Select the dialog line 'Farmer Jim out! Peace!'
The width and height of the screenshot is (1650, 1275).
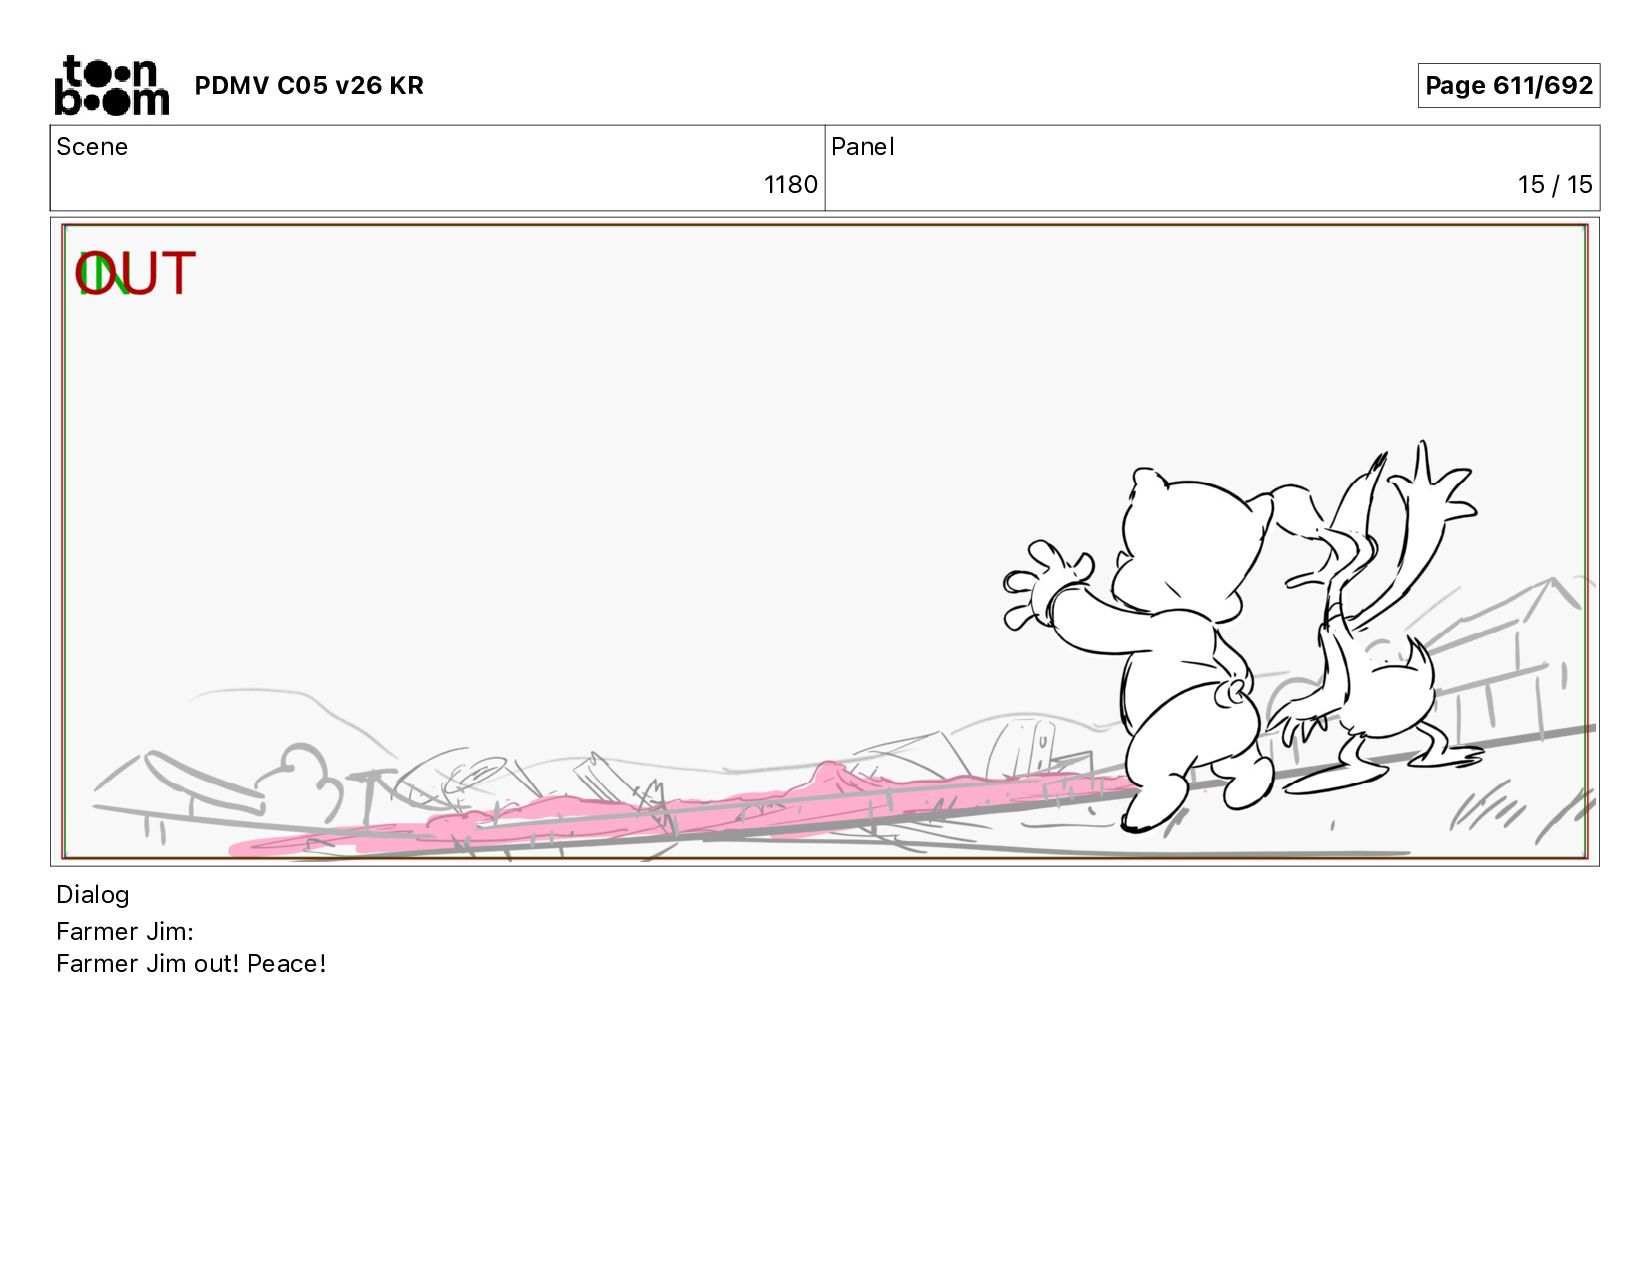tap(191, 964)
